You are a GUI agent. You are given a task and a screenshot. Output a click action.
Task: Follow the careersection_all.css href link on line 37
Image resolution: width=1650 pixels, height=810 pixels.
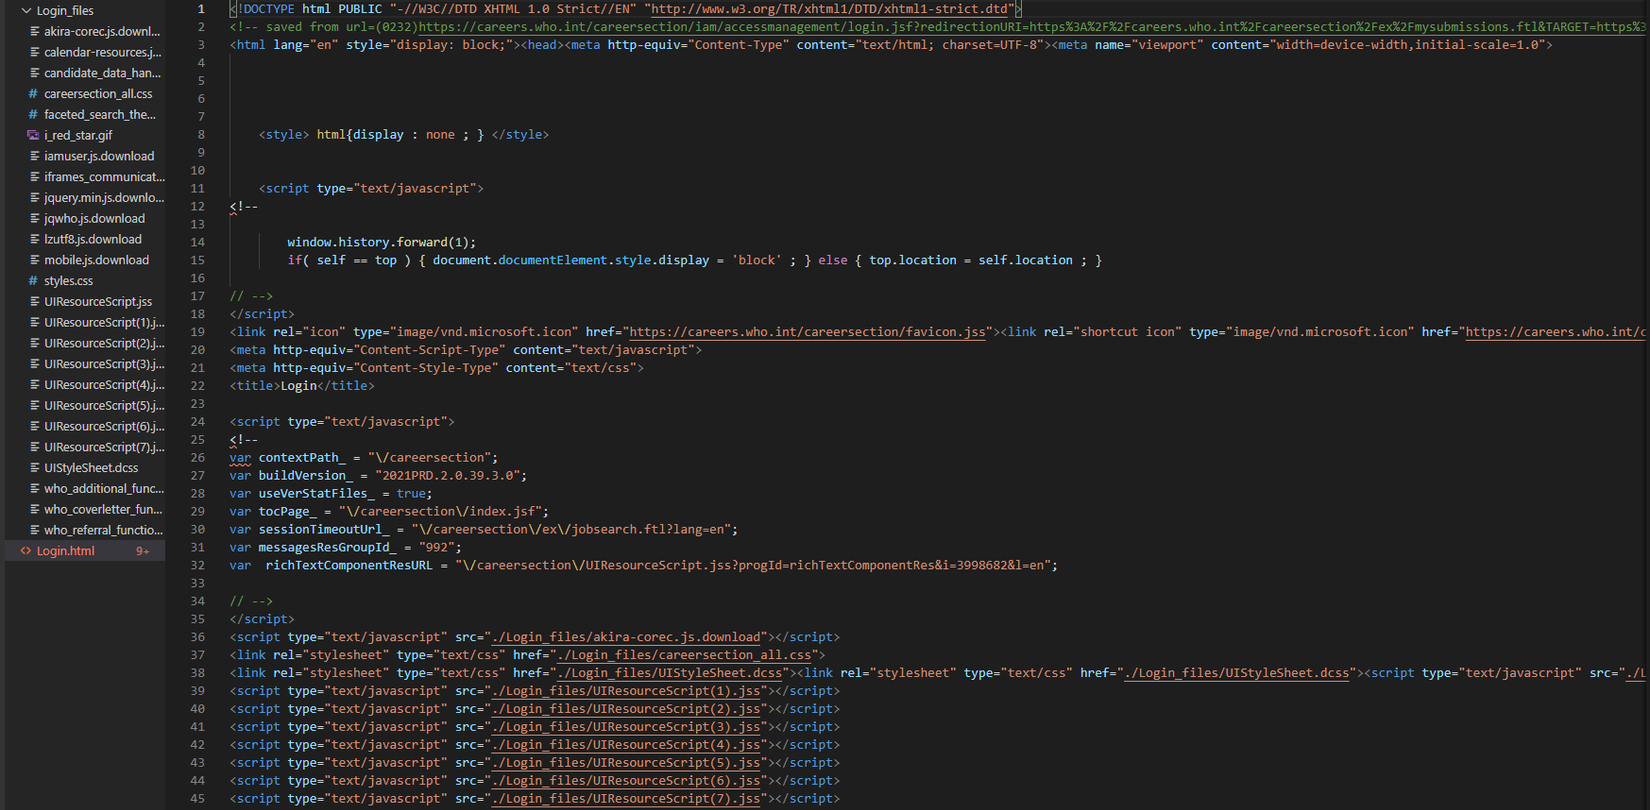click(683, 655)
